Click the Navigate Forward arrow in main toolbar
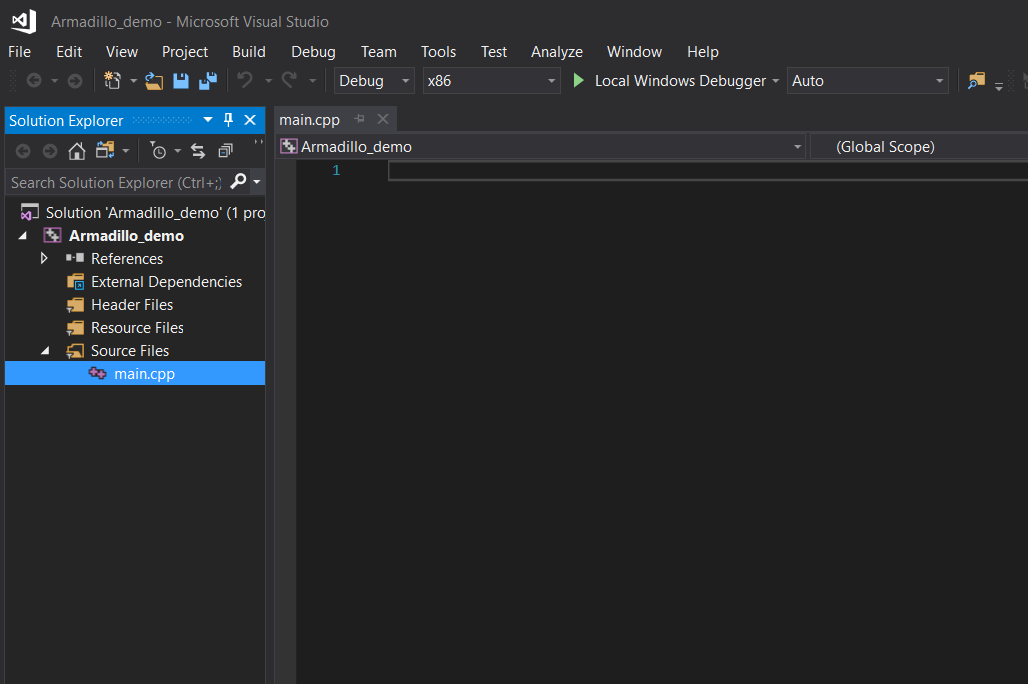Screen dimensions: 1028x684 coord(75,81)
